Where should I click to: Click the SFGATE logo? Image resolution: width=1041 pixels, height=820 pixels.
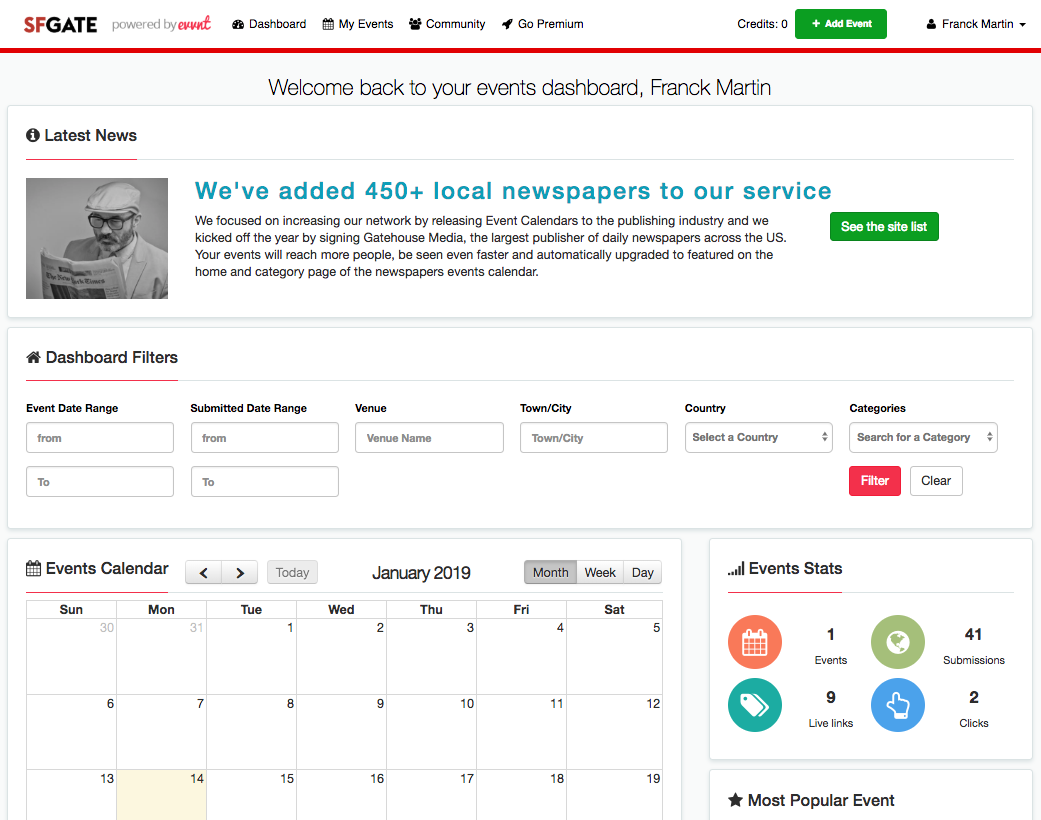point(60,25)
